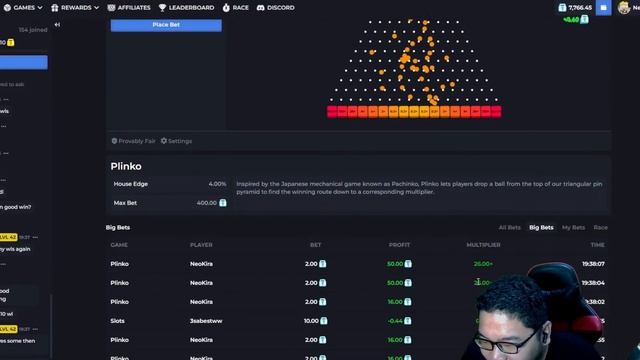Image resolution: width=640 pixels, height=360 pixels.
Task: Open the game Settings
Action: tap(176, 141)
